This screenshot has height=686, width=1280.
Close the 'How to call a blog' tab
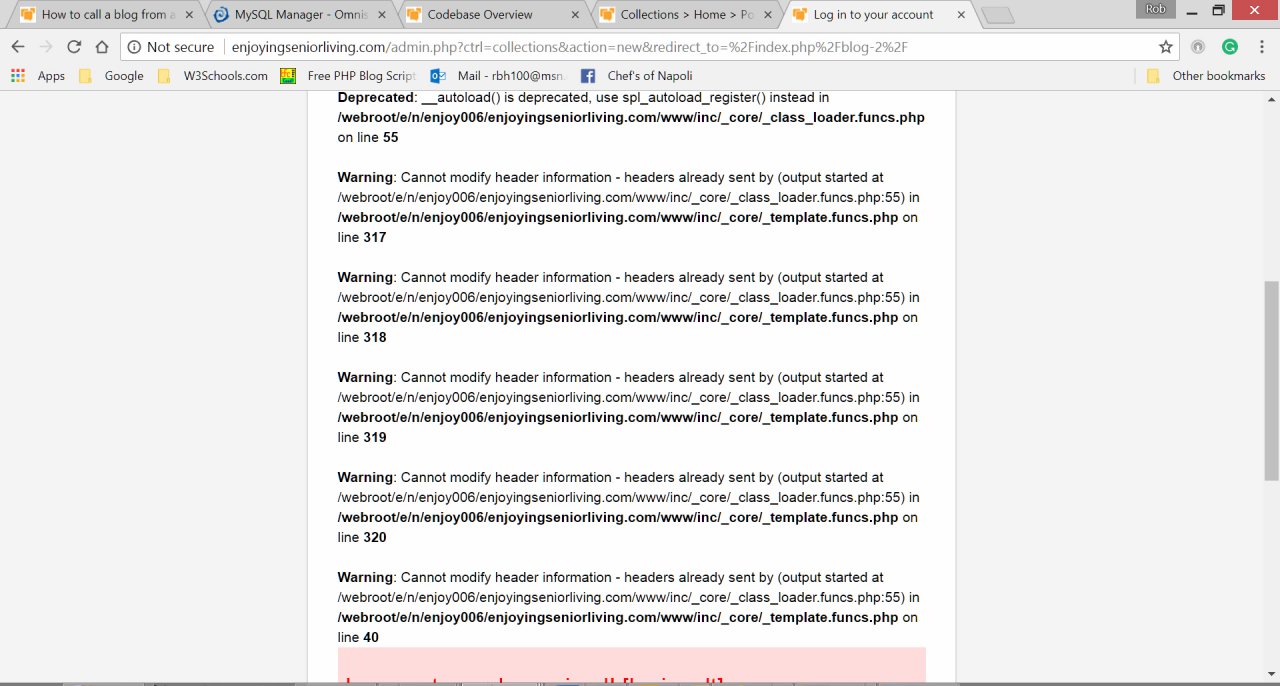coord(188,15)
